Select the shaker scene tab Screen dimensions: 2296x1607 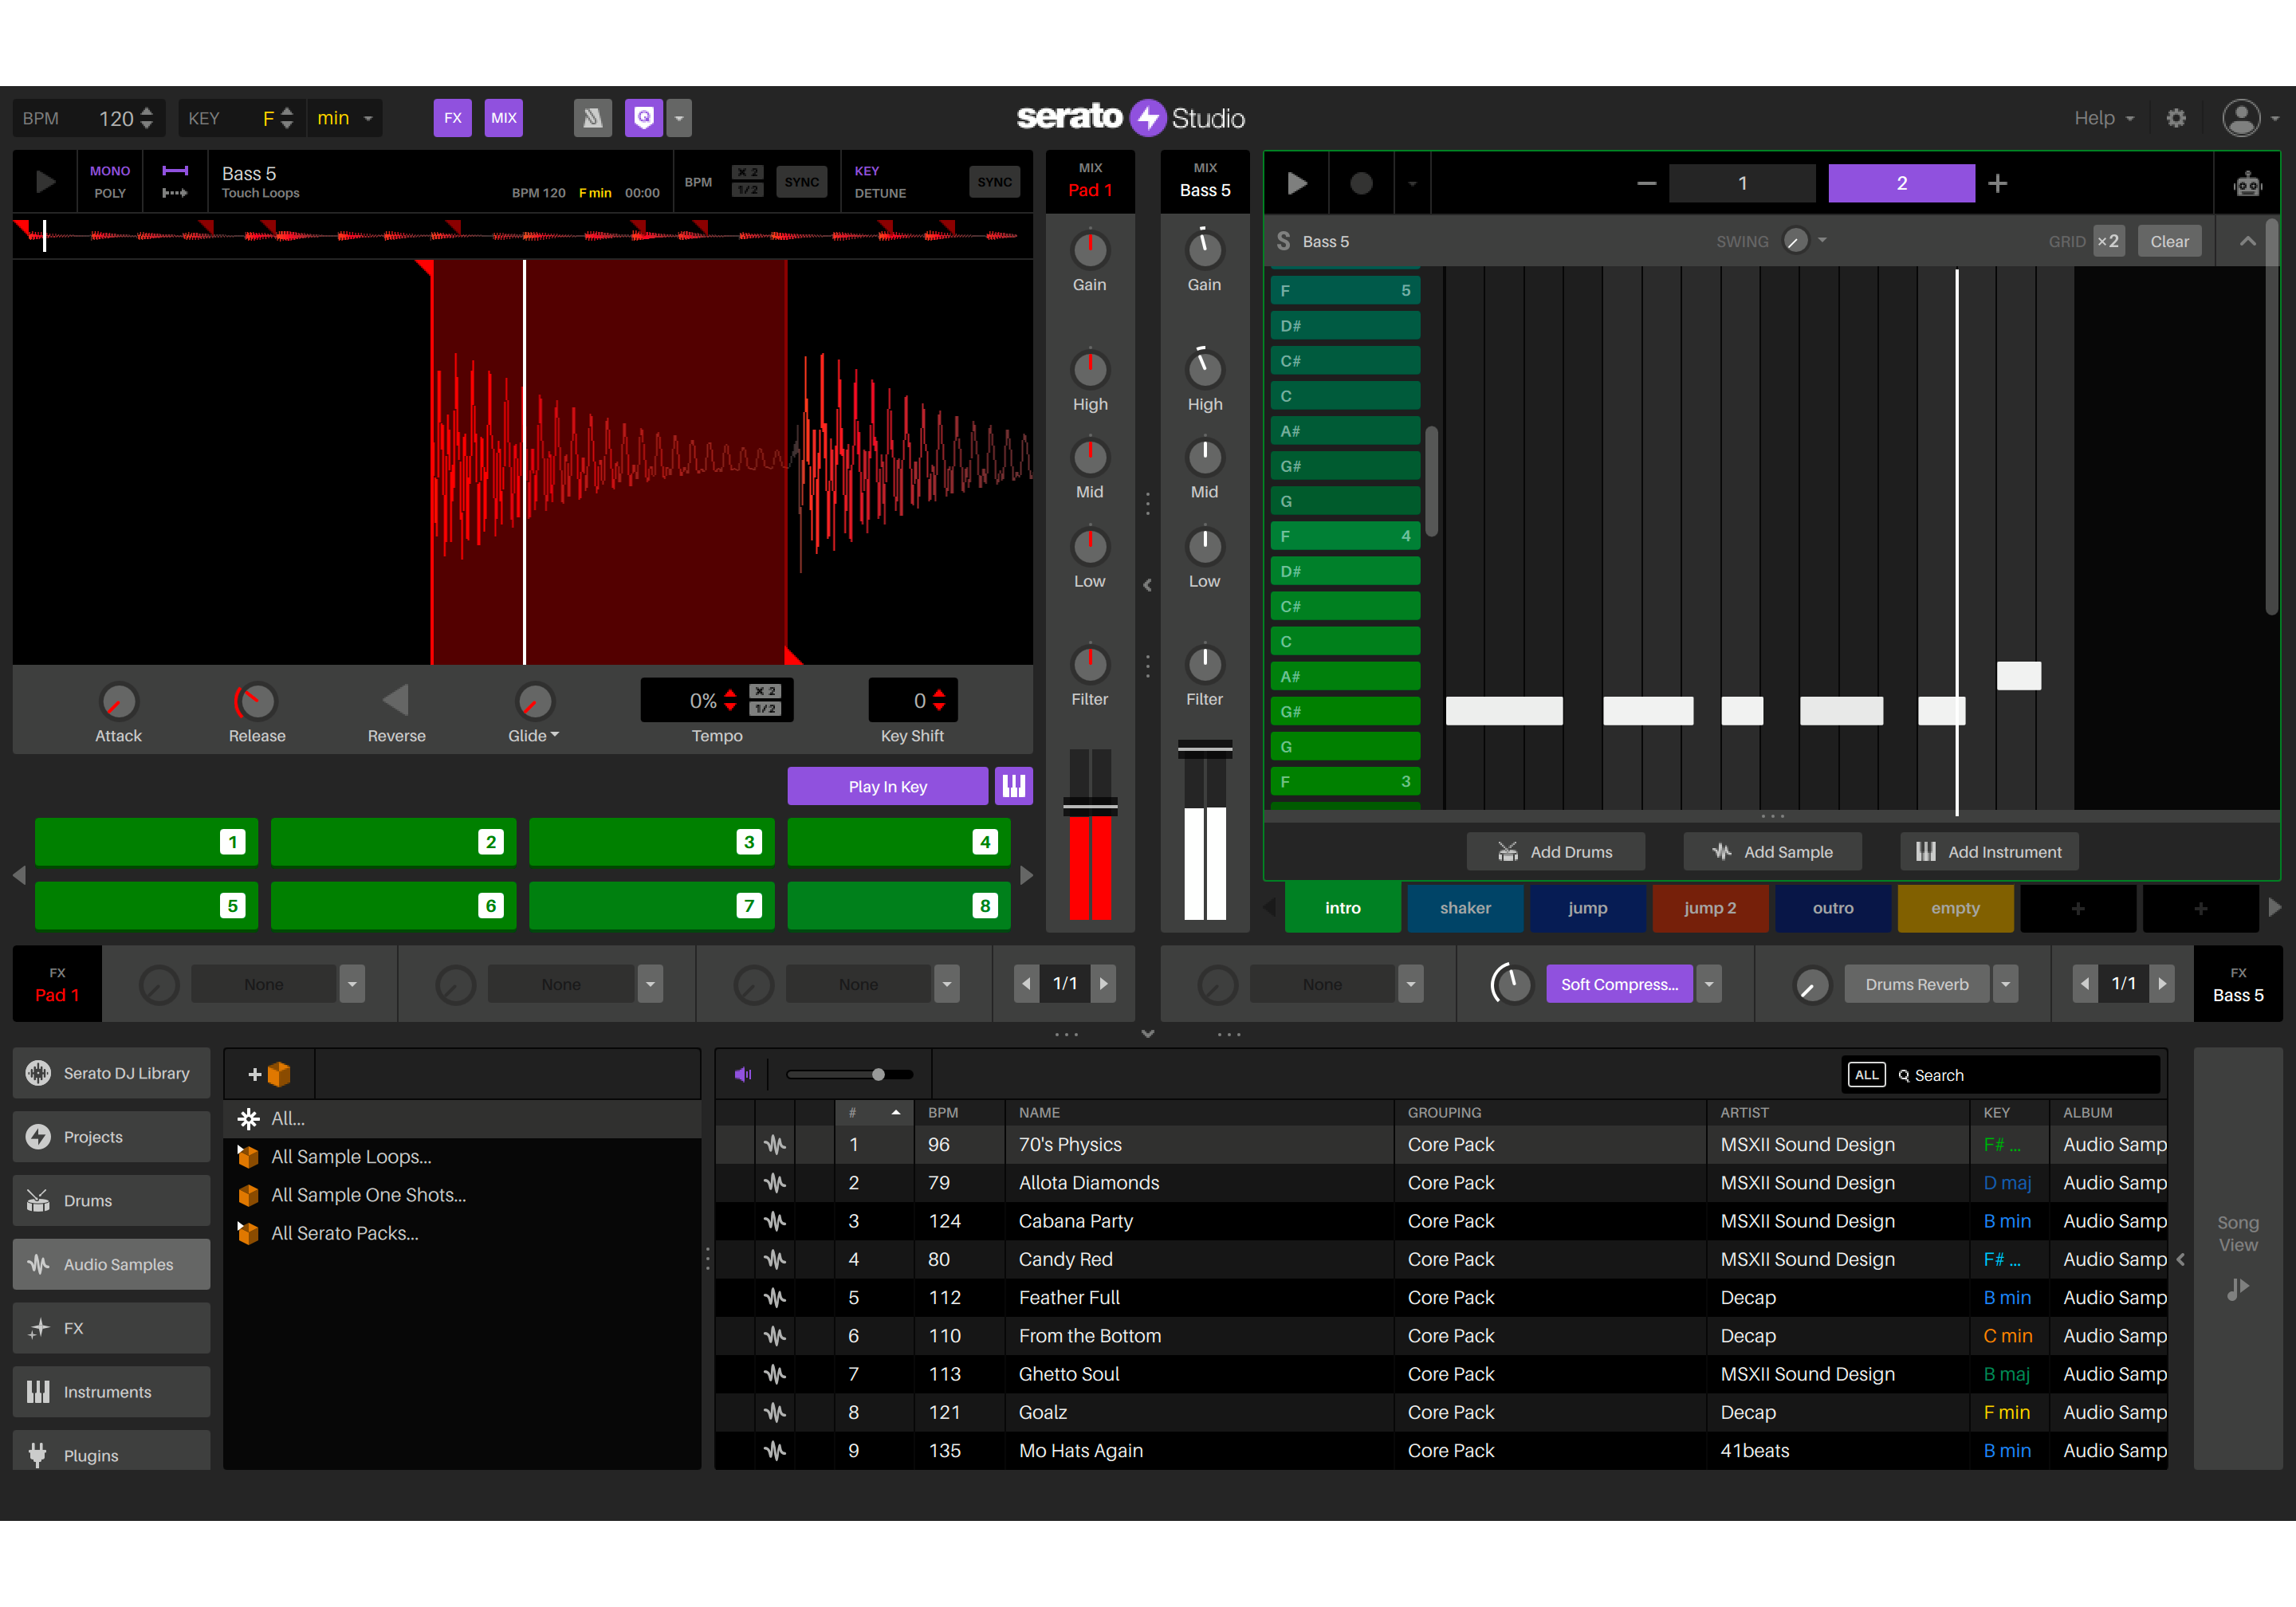pos(1465,908)
